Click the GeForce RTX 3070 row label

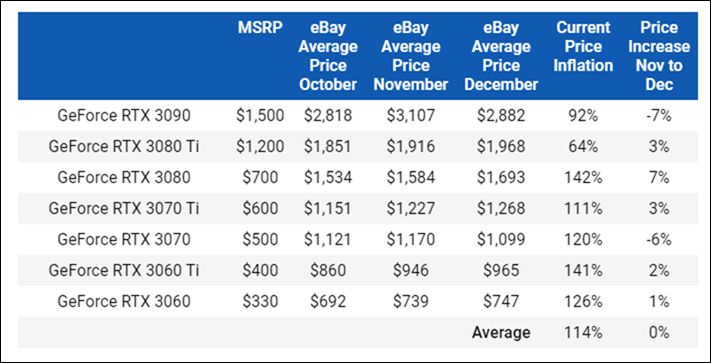click(x=124, y=239)
